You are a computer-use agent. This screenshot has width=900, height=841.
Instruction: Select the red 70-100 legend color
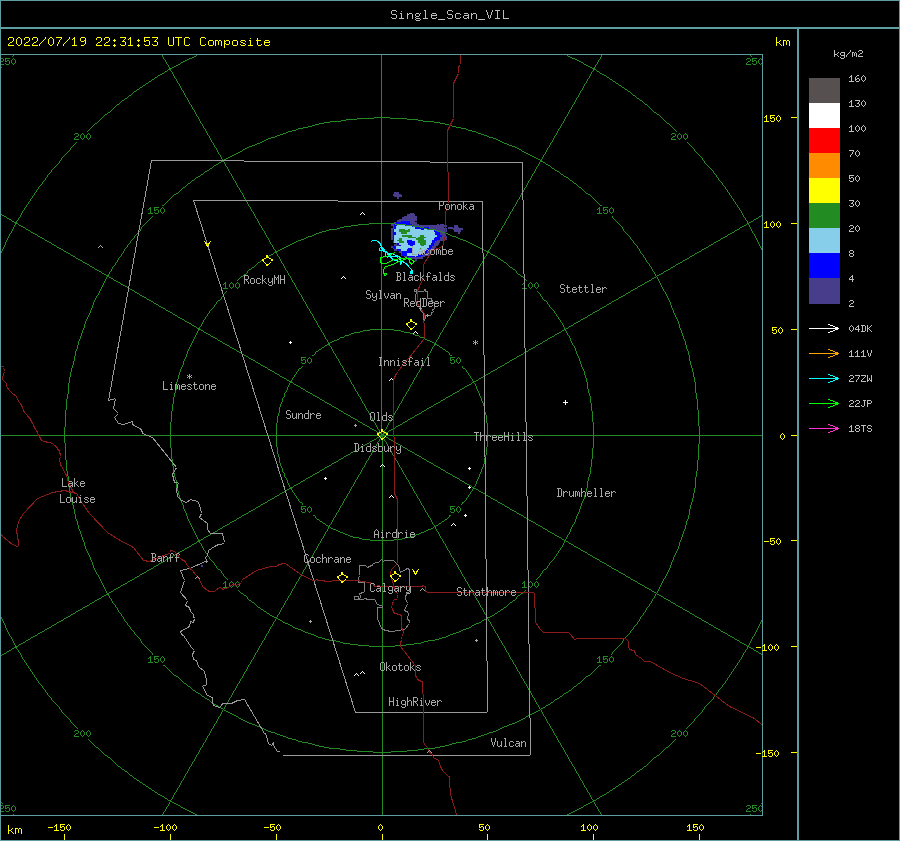824,141
